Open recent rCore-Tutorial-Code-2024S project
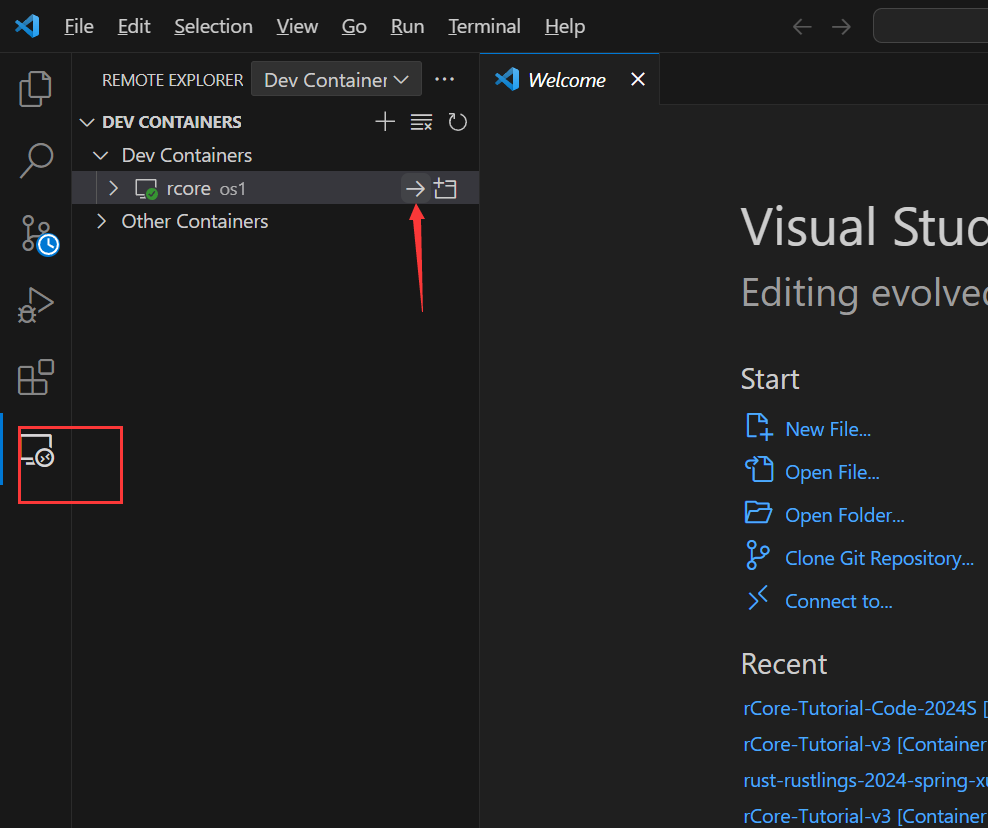 (864, 708)
